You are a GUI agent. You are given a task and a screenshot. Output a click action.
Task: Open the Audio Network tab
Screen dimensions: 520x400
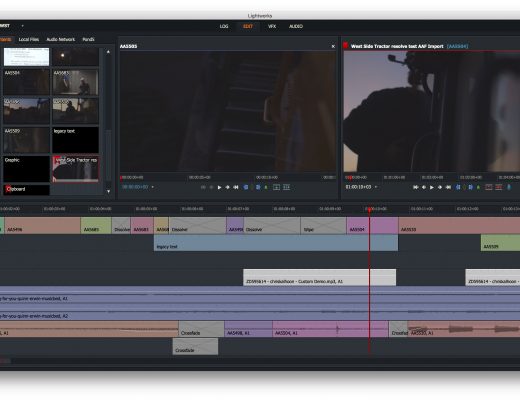pos(61,39)
